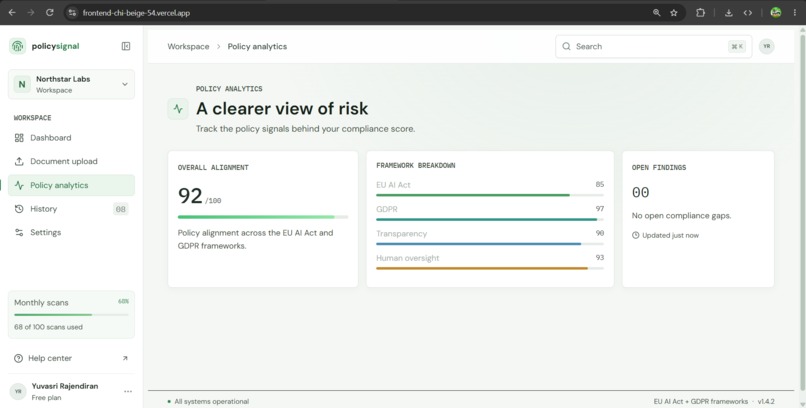Image resolution: width=806 pixels, height=408 pixels.
Task: Open the Help center link
Action: [x=71, y=358]
